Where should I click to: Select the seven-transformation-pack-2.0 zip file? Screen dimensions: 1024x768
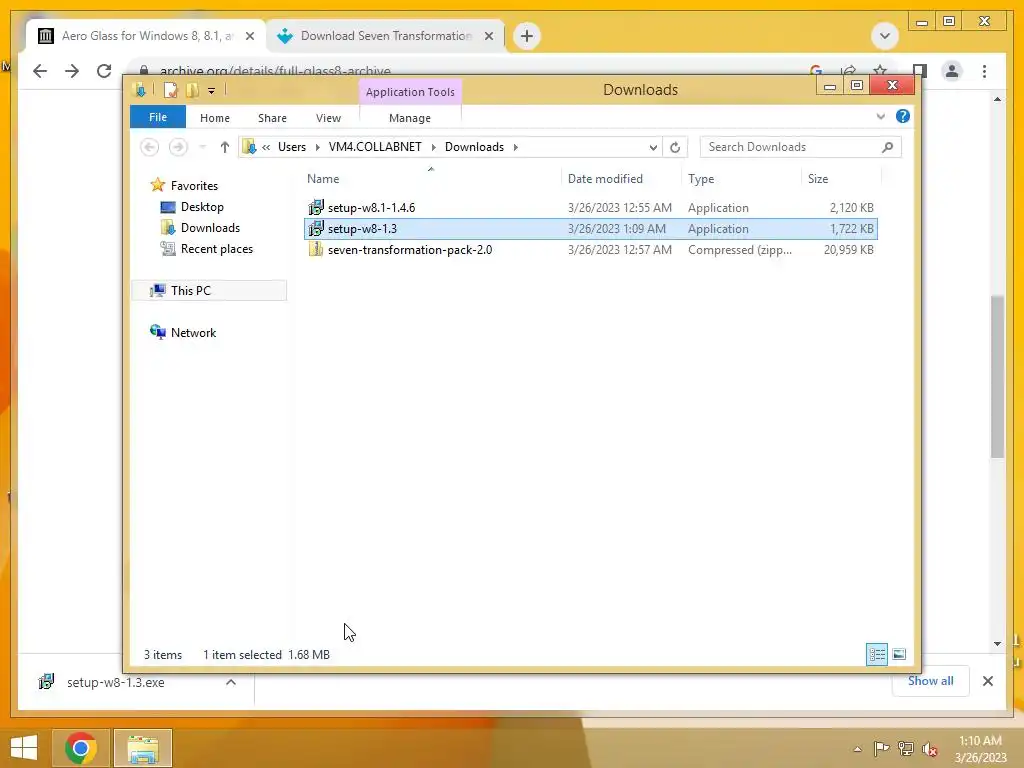pos(590,249)
